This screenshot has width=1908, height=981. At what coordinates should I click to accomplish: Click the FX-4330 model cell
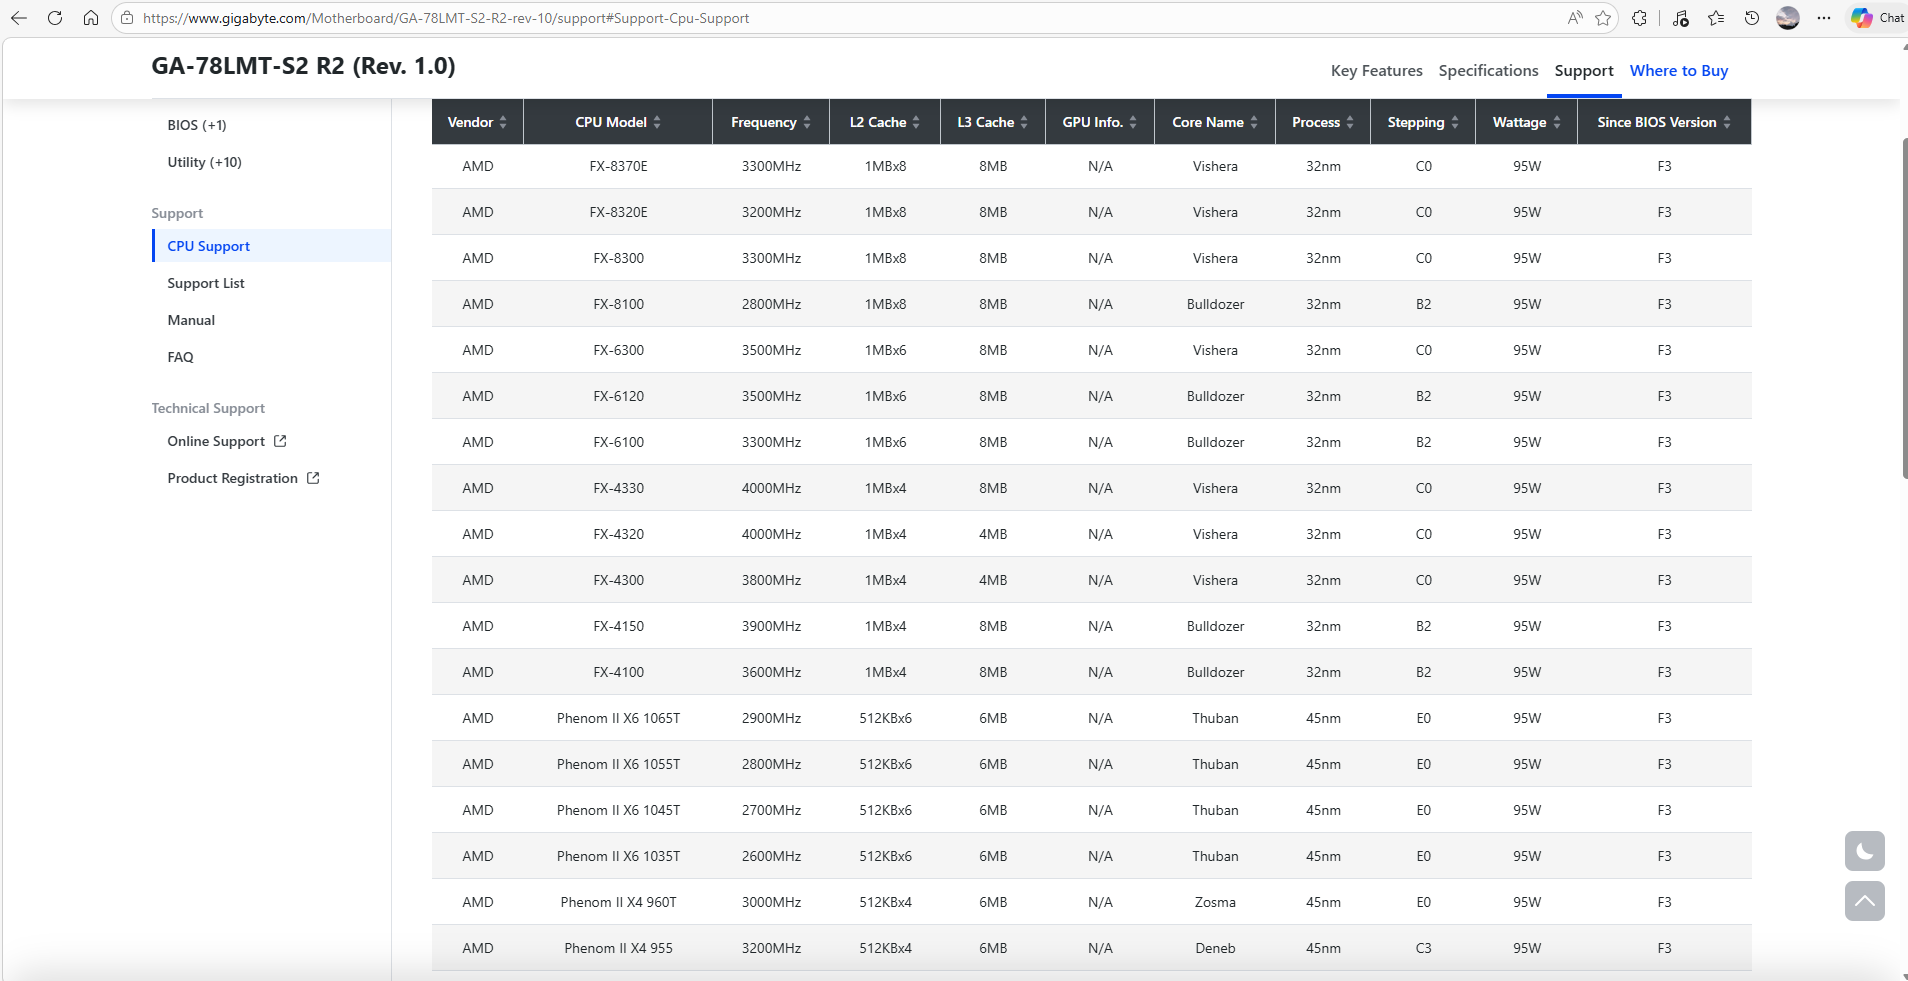click(x=618, y=488)
